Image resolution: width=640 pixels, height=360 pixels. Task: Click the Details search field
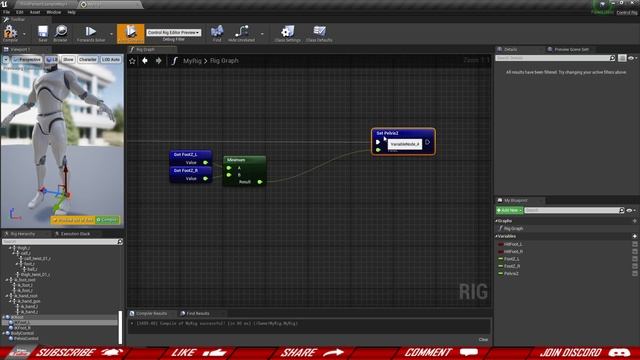click(x=555, y=58)
